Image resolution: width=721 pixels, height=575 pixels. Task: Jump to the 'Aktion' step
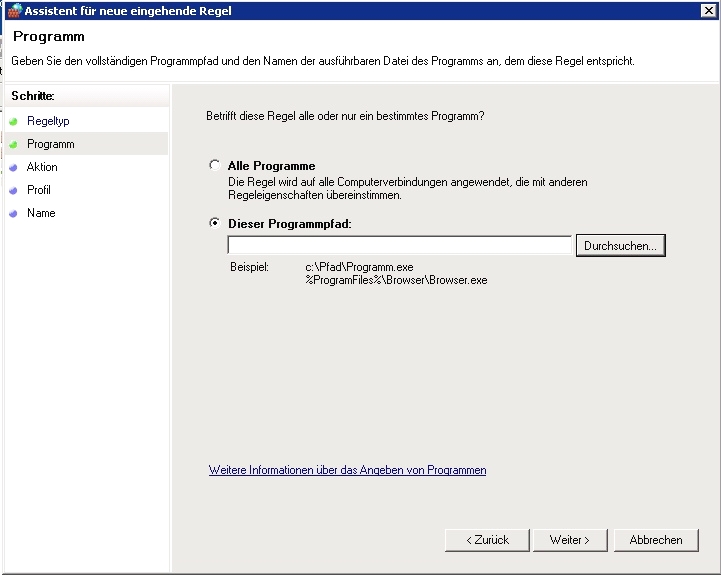42,167
